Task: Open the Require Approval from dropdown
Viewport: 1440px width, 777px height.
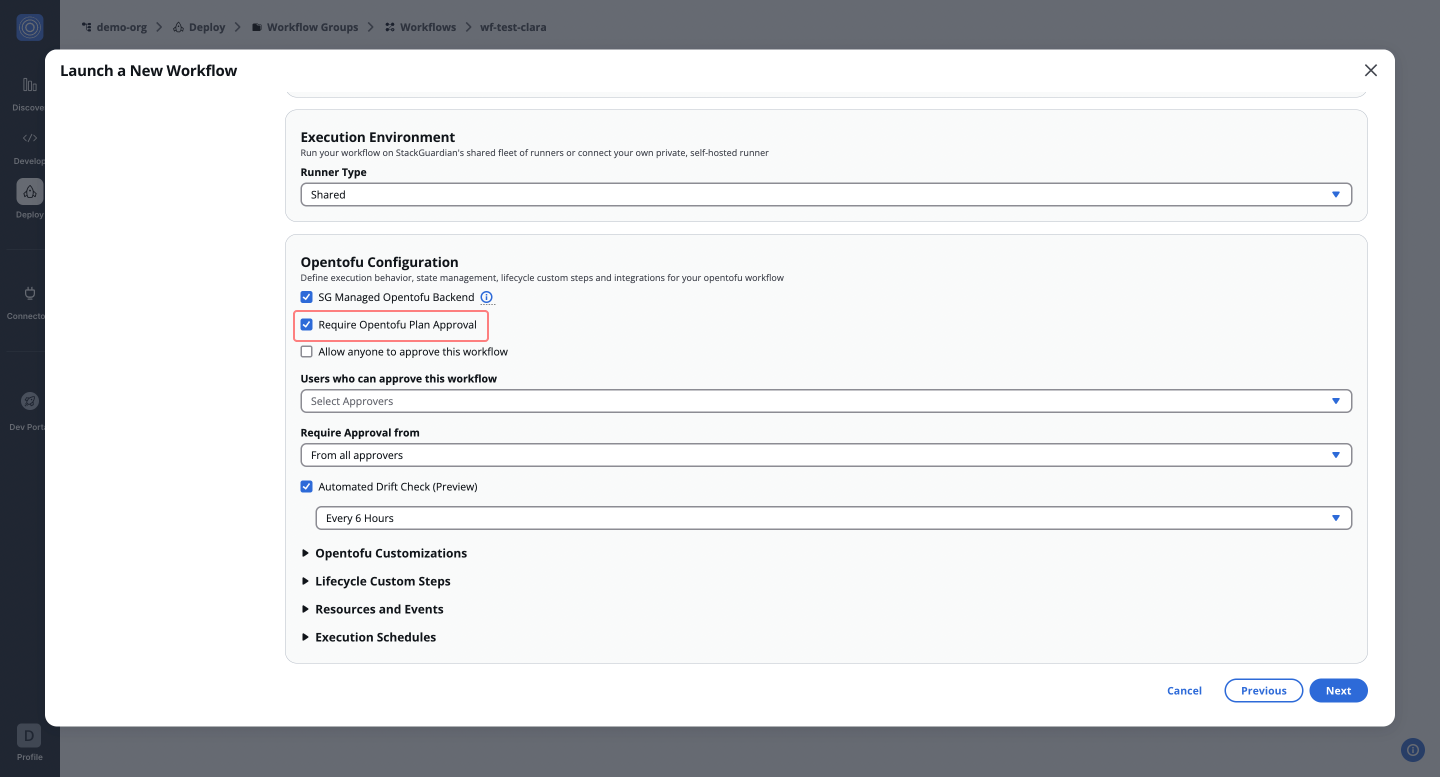Action: pos(826,455)
